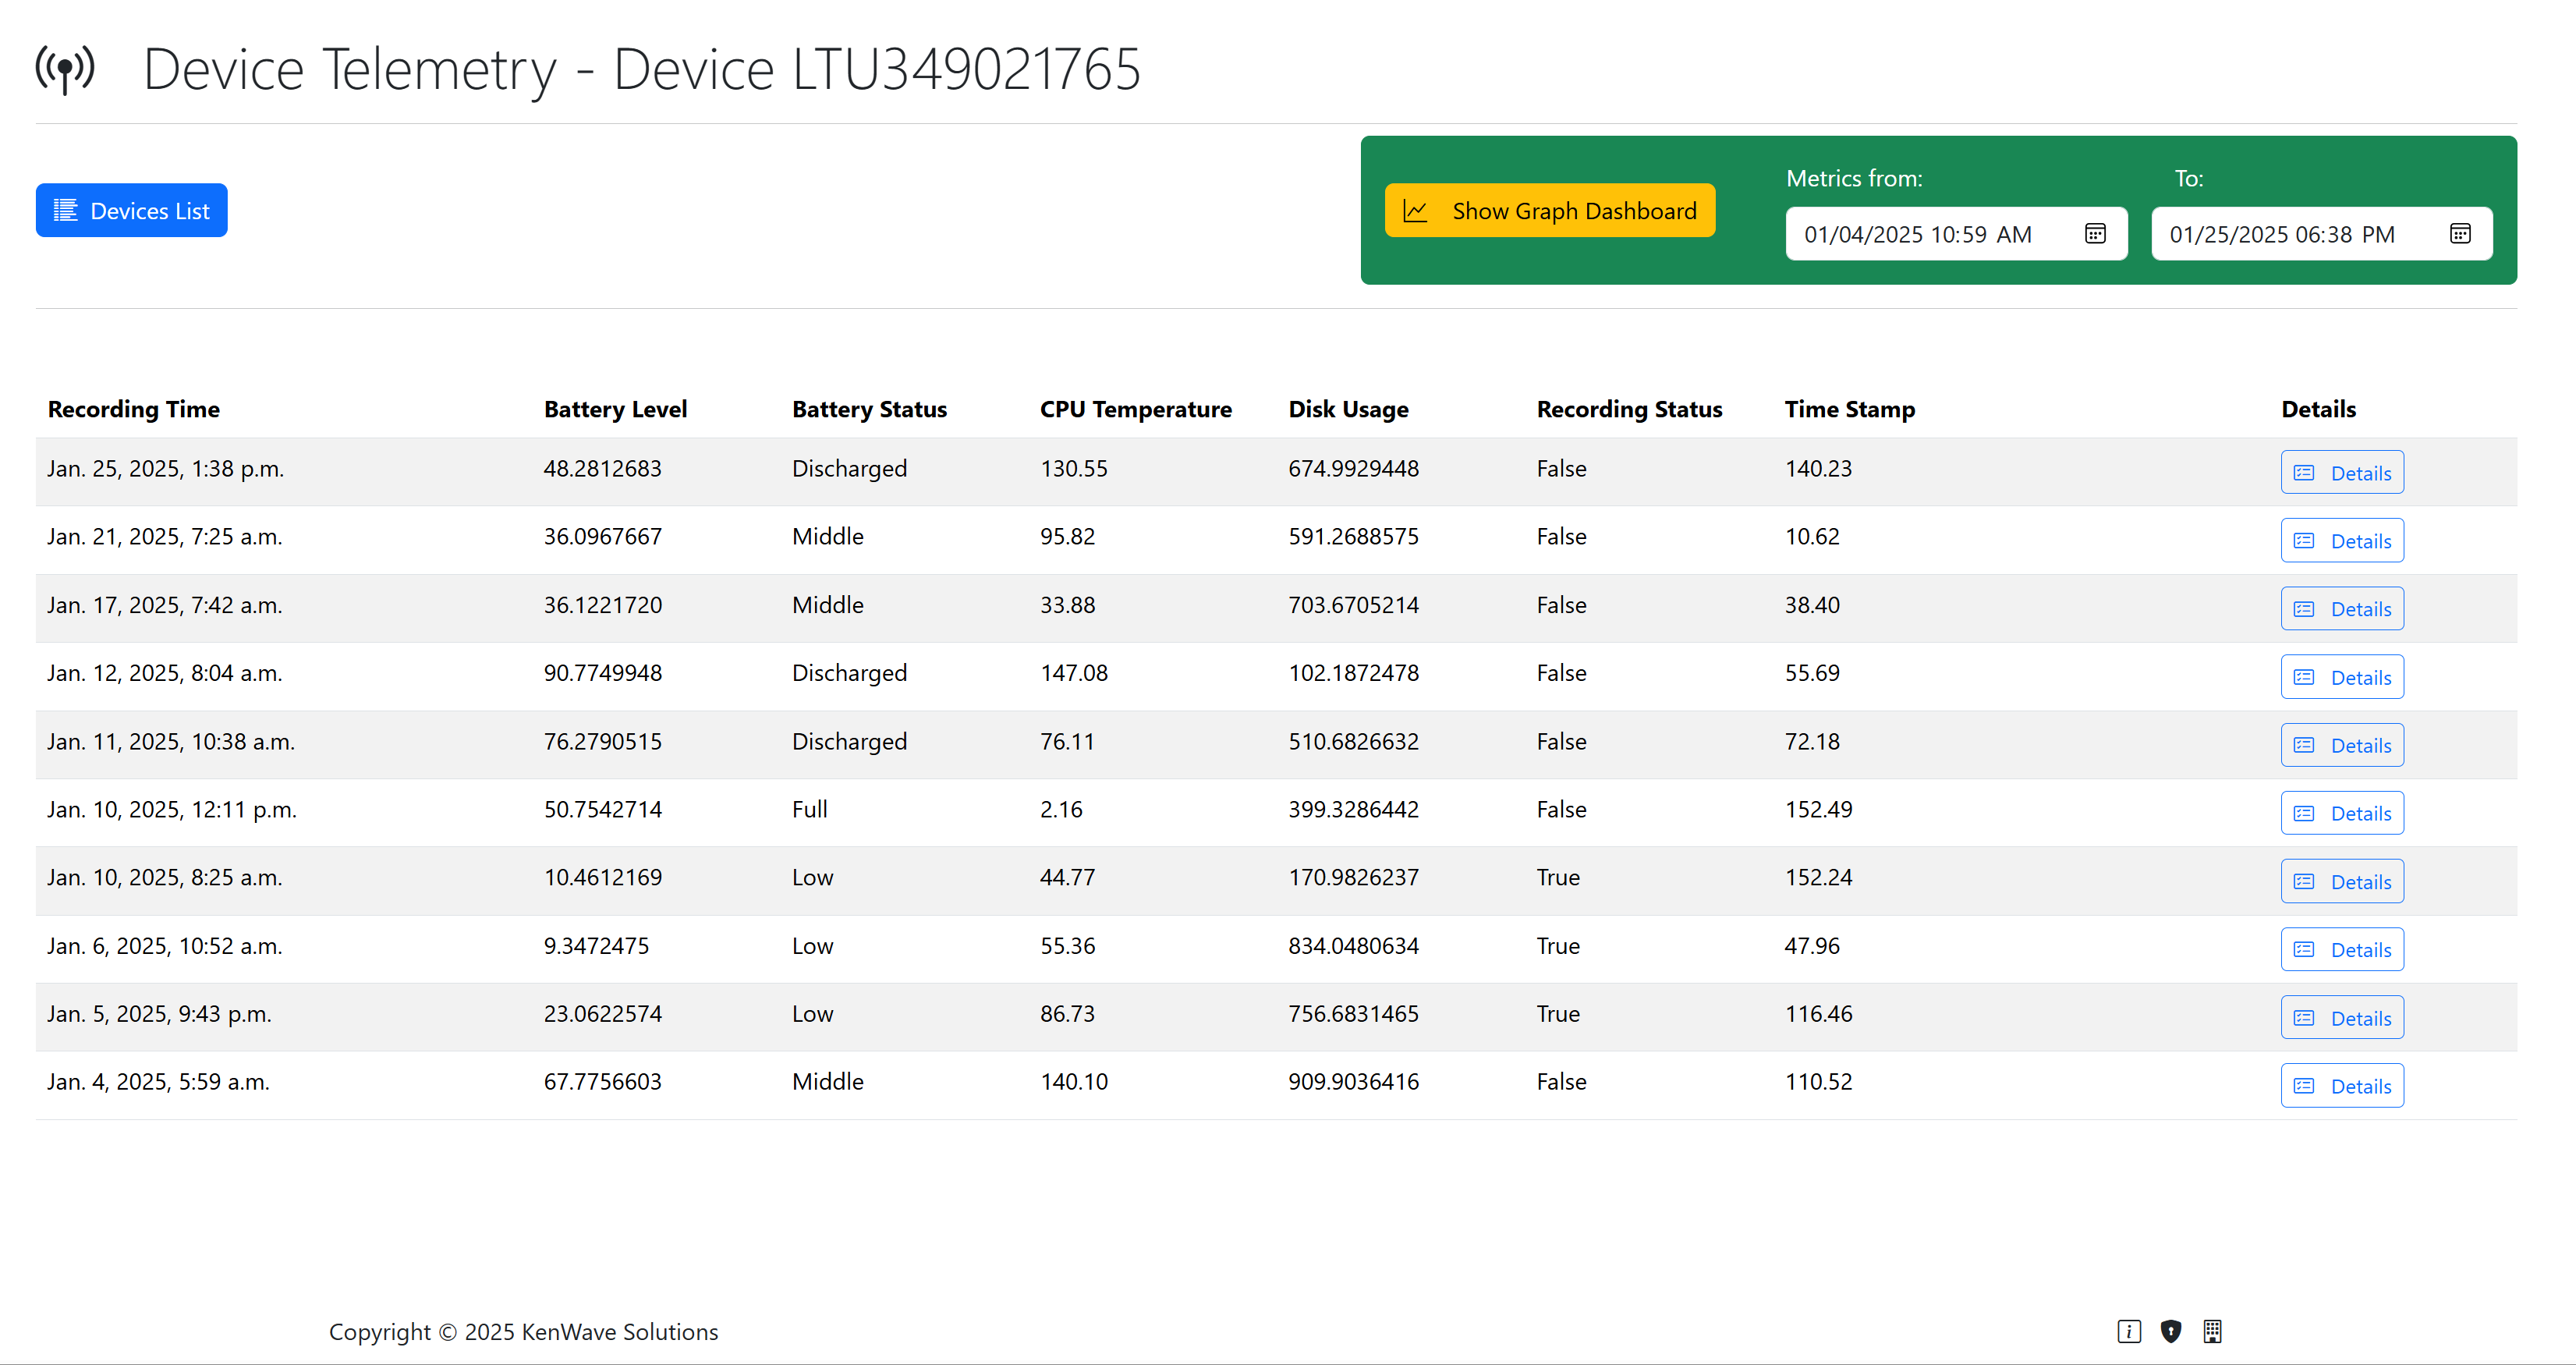Click the info icon in footer
The width and height of the screenshot is (2576, 1365).
pyautogui.click(x=2129, y=1331)
